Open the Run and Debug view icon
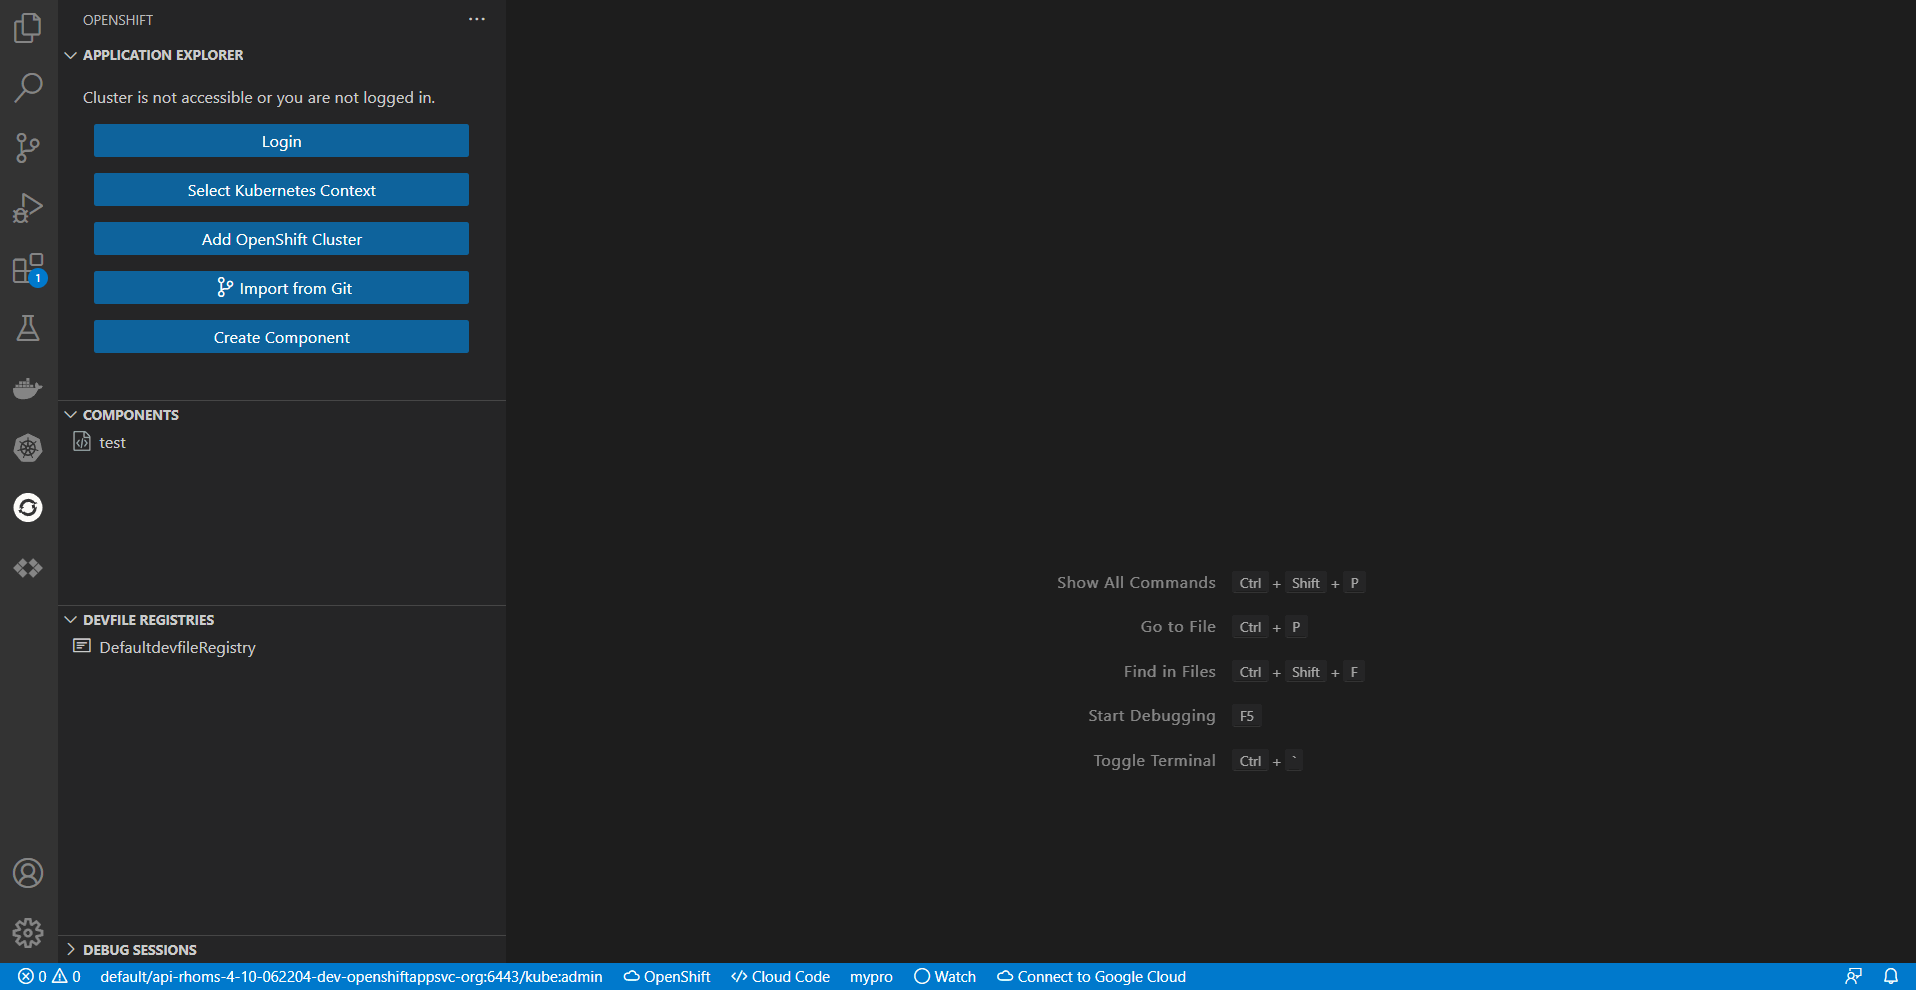Image resolution: width=1916 pixels, height=990 pixels. (28, 208)
